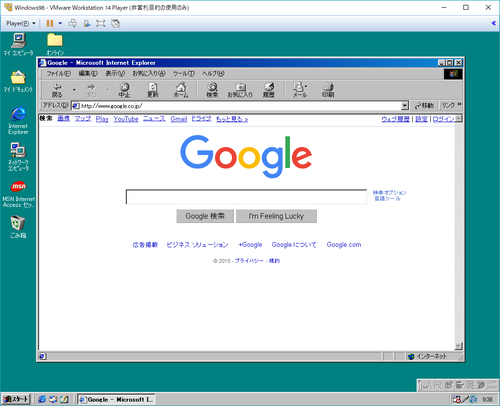Select the Recycle Bin (ごみ箱) icon
Image resolution: width=500 pixels, height=406 pixels.
(x=18, y=227)
